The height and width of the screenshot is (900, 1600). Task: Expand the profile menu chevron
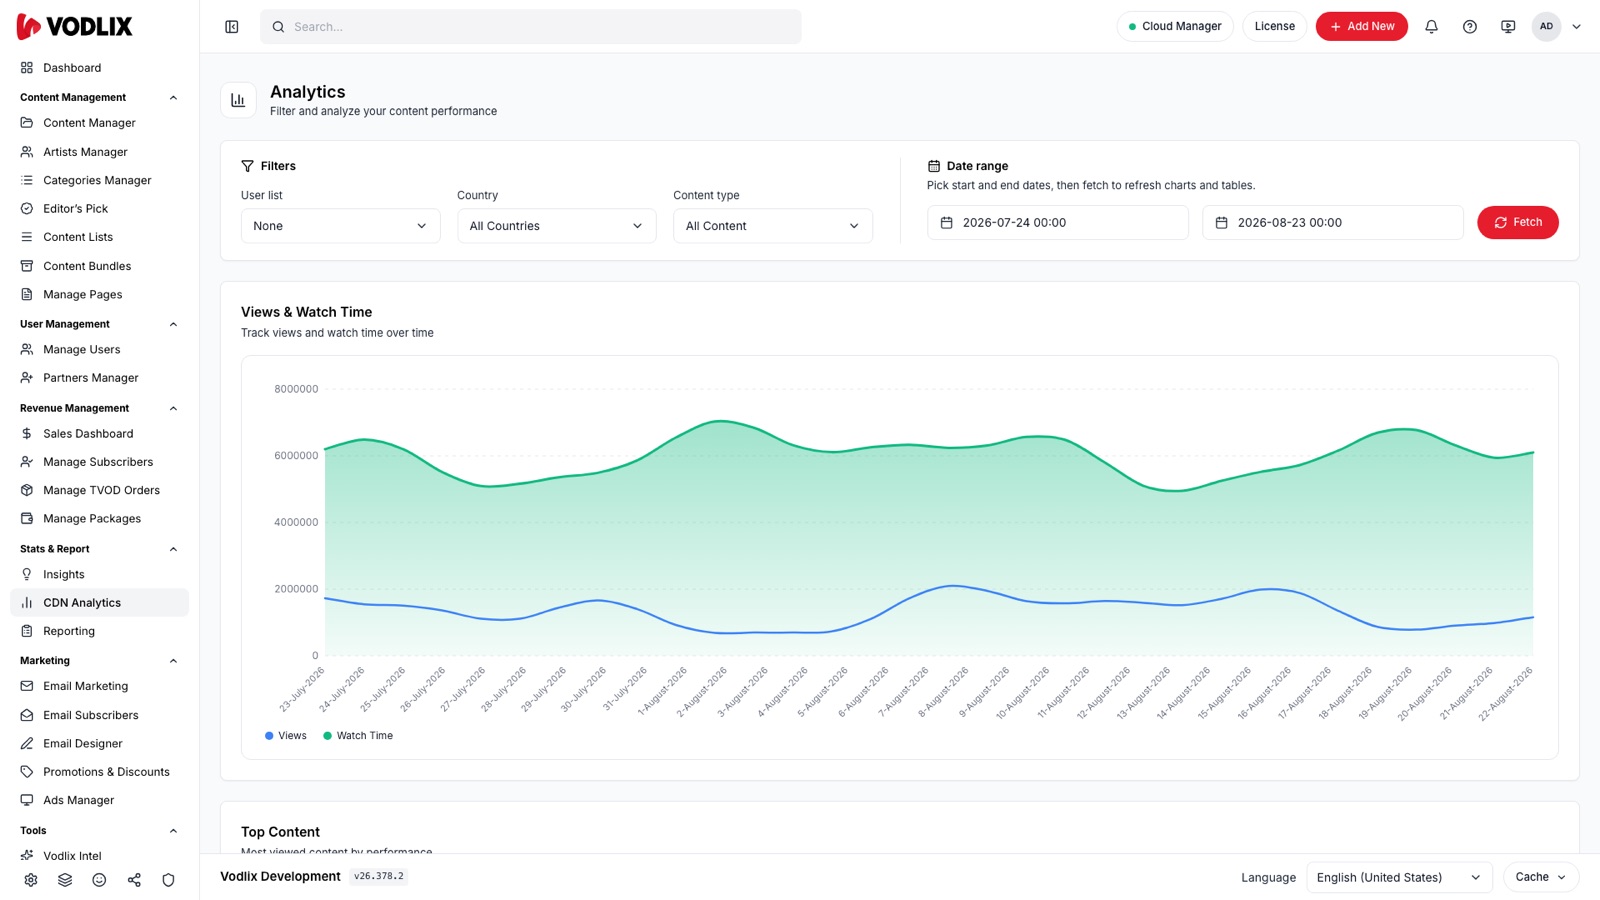pos(1577,27)
